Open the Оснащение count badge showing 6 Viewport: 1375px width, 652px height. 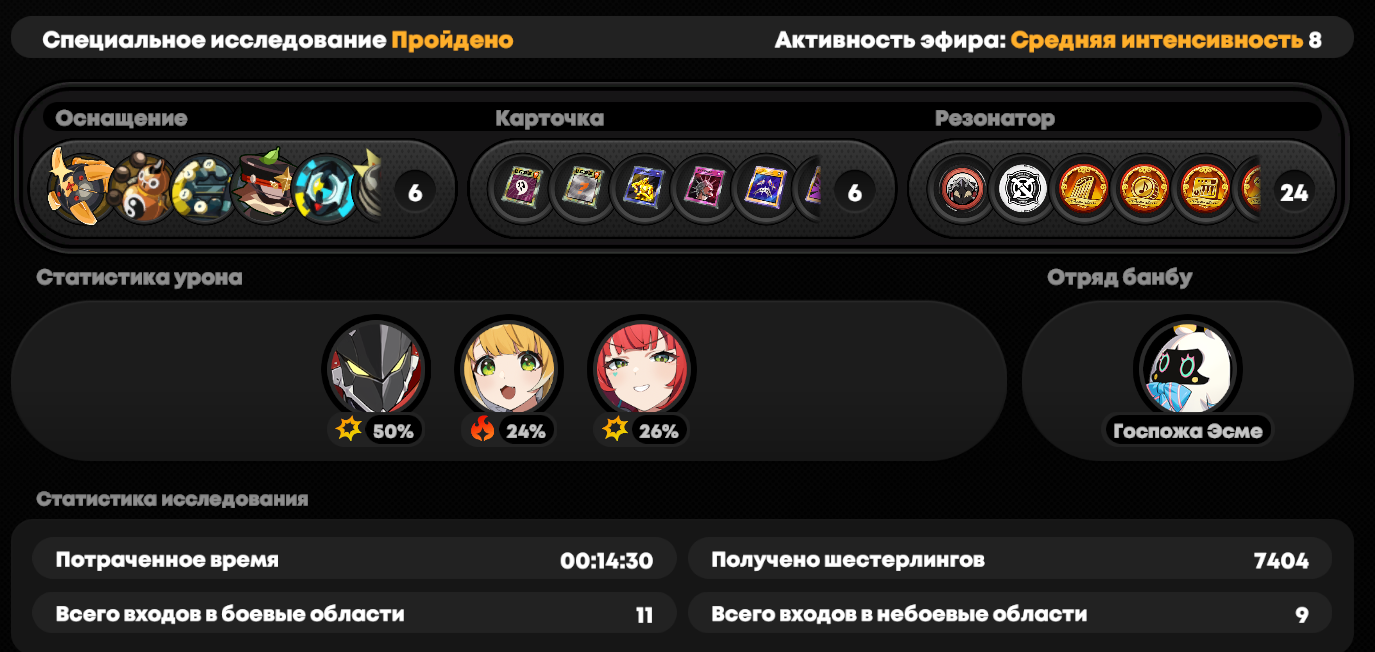point(415,192)
